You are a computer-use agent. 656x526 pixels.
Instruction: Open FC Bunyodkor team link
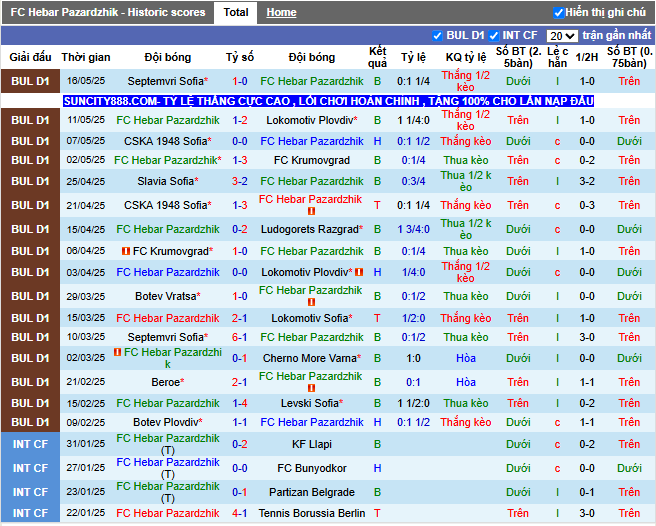tap(312, 468)
